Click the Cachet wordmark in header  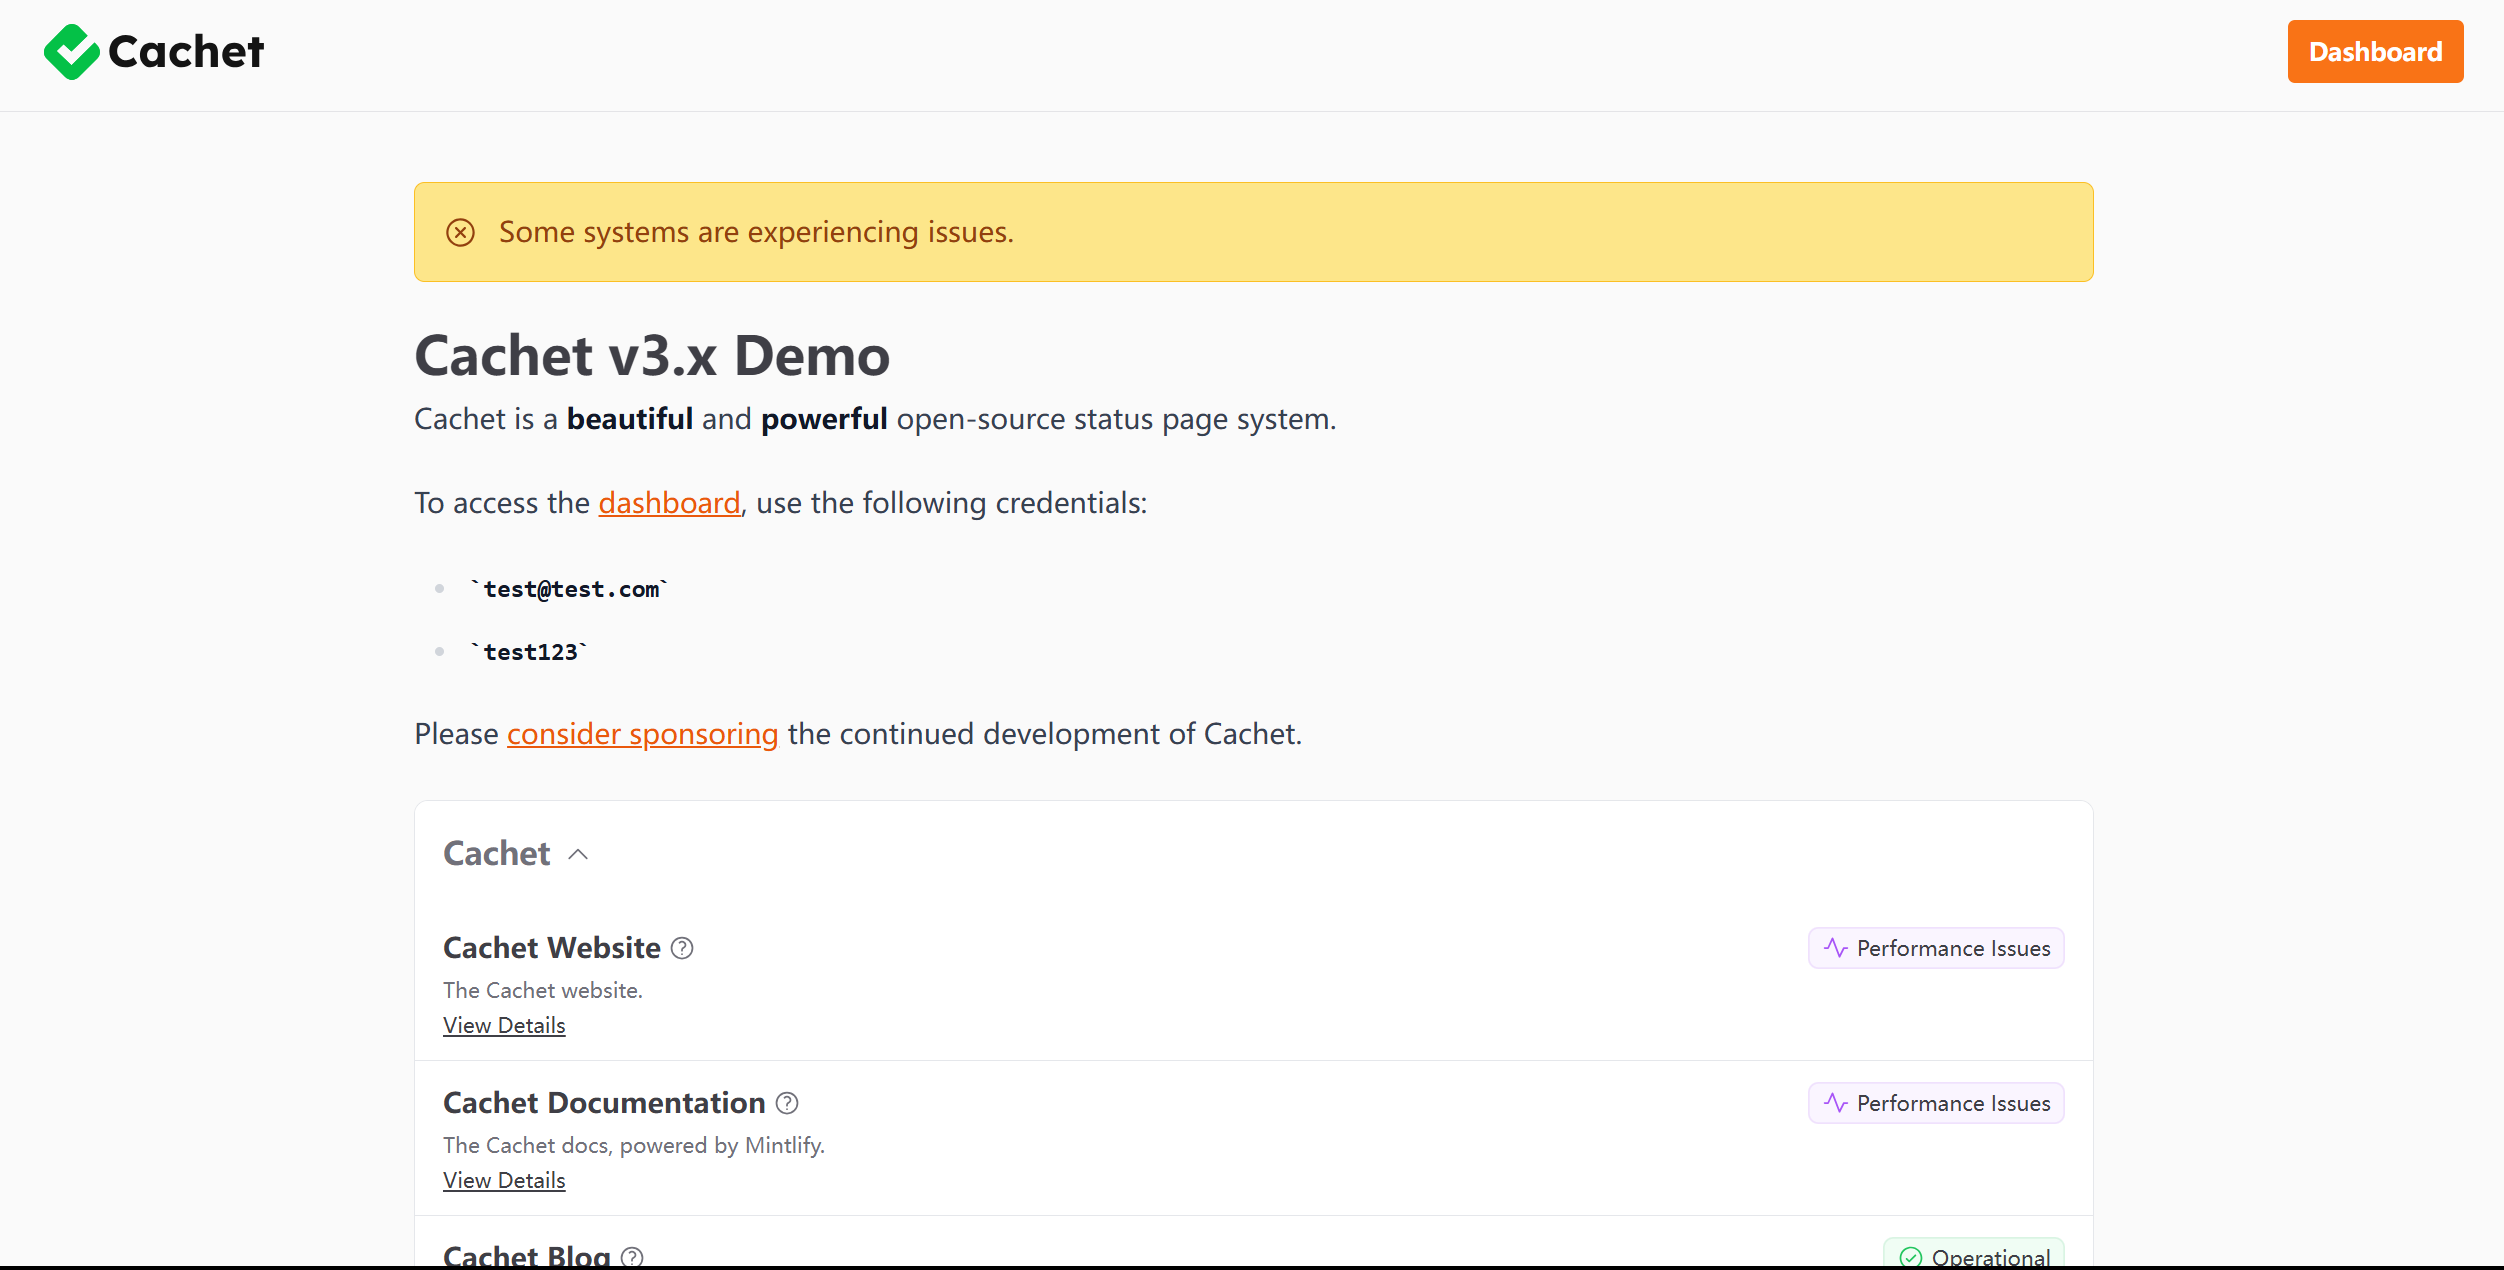coord(186,52)
